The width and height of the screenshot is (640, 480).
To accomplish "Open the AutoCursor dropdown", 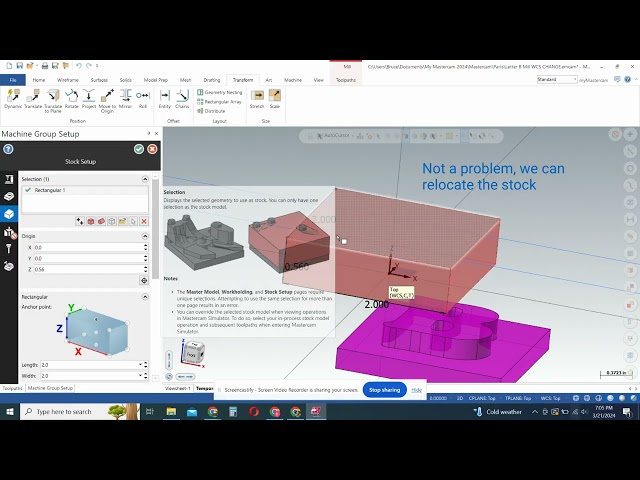I will pyautogui.click(x=353, y=136).
